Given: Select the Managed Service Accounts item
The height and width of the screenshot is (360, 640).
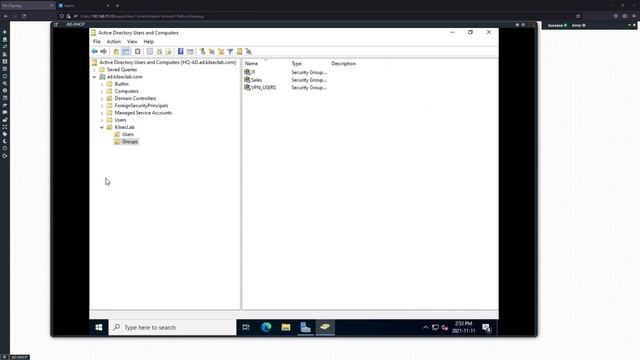Looking at the screenshot, I should tap(143, 113).
